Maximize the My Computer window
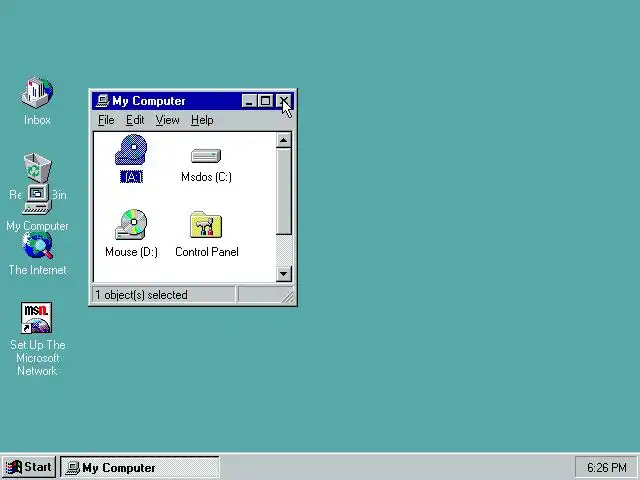This screenshot has height=480, width=640. (x=265, y=101)
